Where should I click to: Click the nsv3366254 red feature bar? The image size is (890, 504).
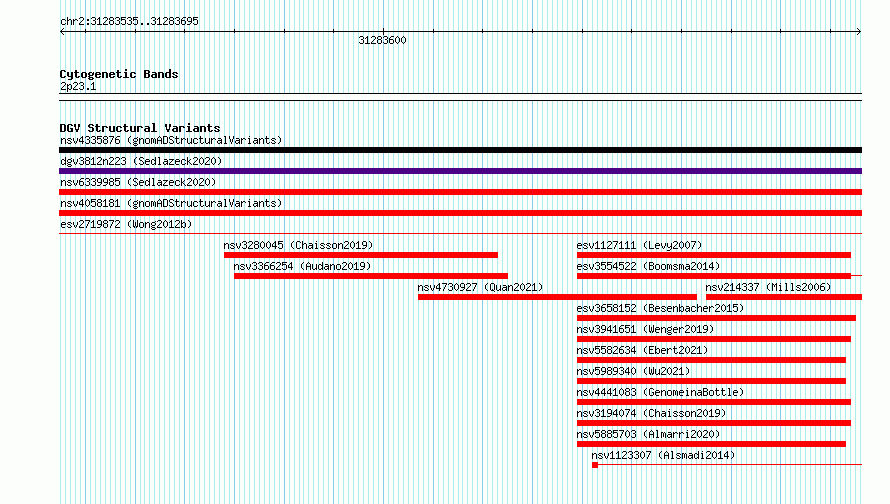371,276
